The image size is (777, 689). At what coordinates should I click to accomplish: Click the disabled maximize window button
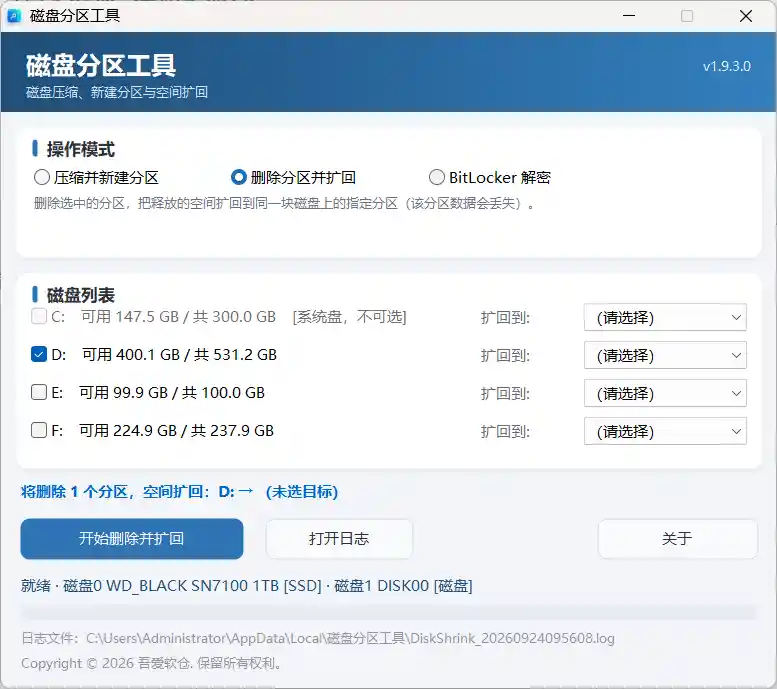tap(687, 16)
